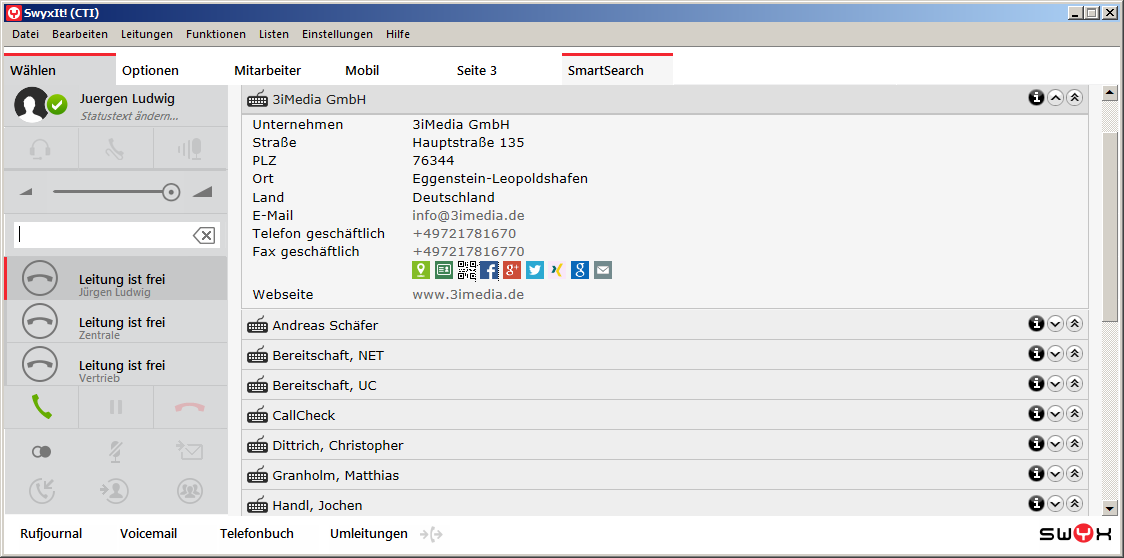Toggle the headset audio mode button

pyautogui.click(x=41, y=149)
